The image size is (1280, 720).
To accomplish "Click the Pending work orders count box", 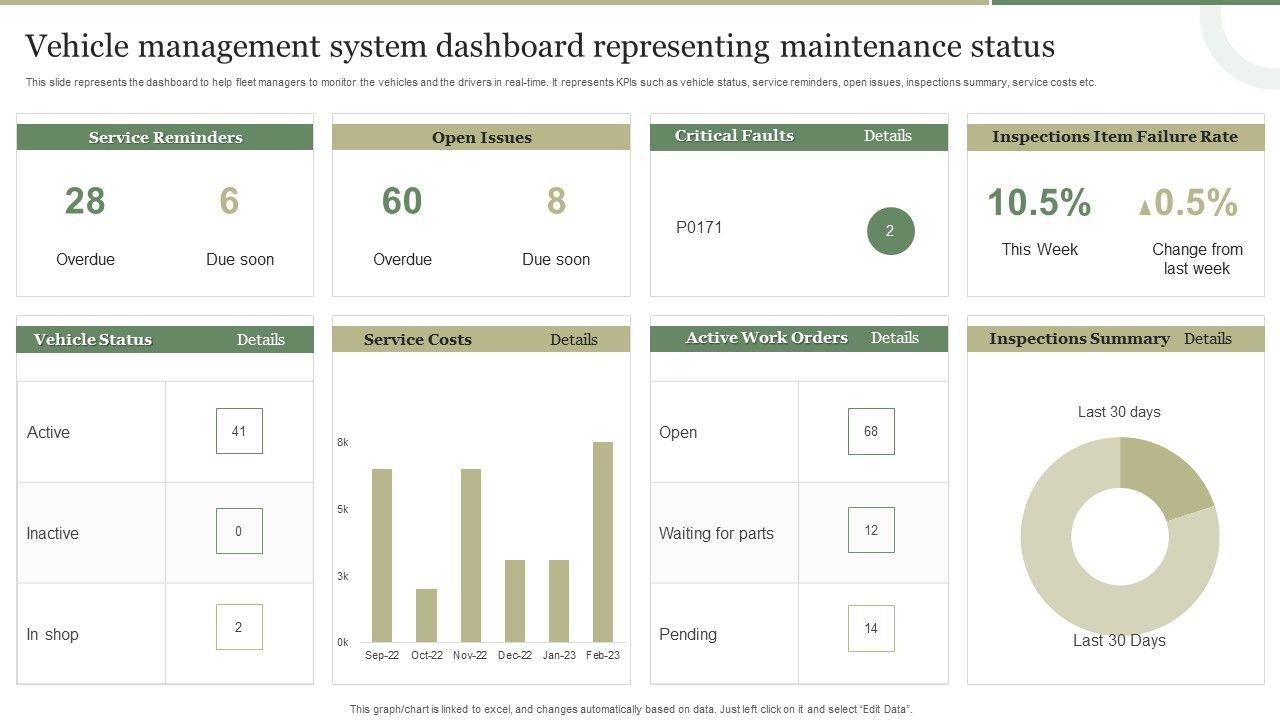I will pyautogui.click(x=871, y=628).
